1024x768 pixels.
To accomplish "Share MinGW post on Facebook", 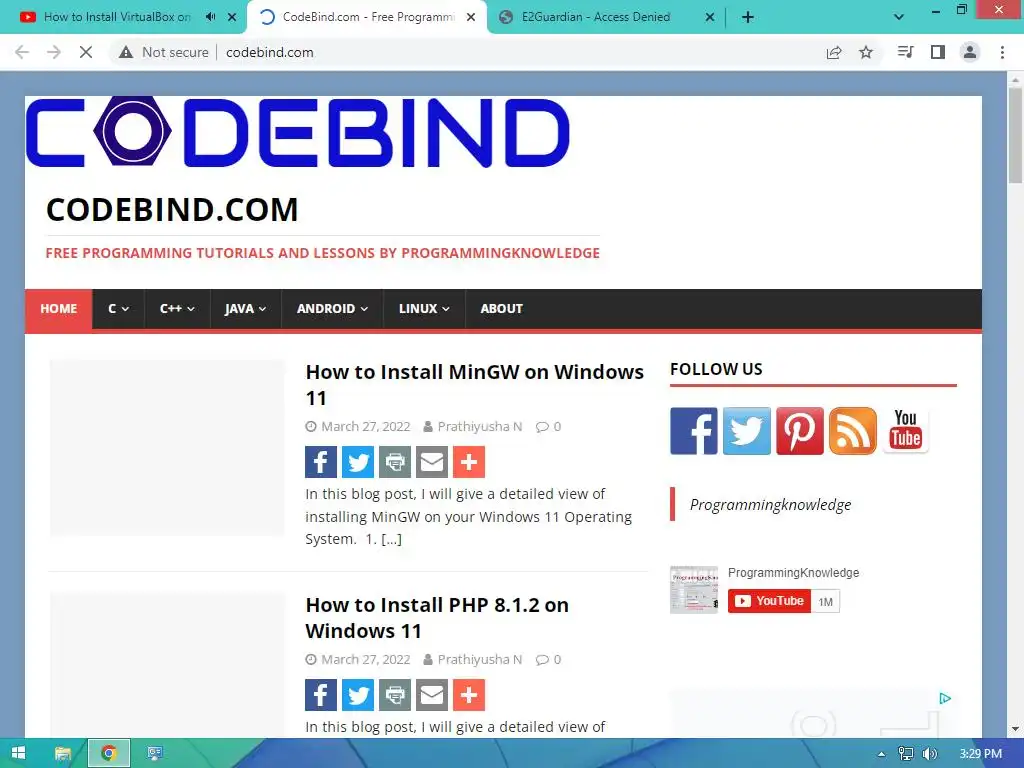I will [x=321, y=462].
